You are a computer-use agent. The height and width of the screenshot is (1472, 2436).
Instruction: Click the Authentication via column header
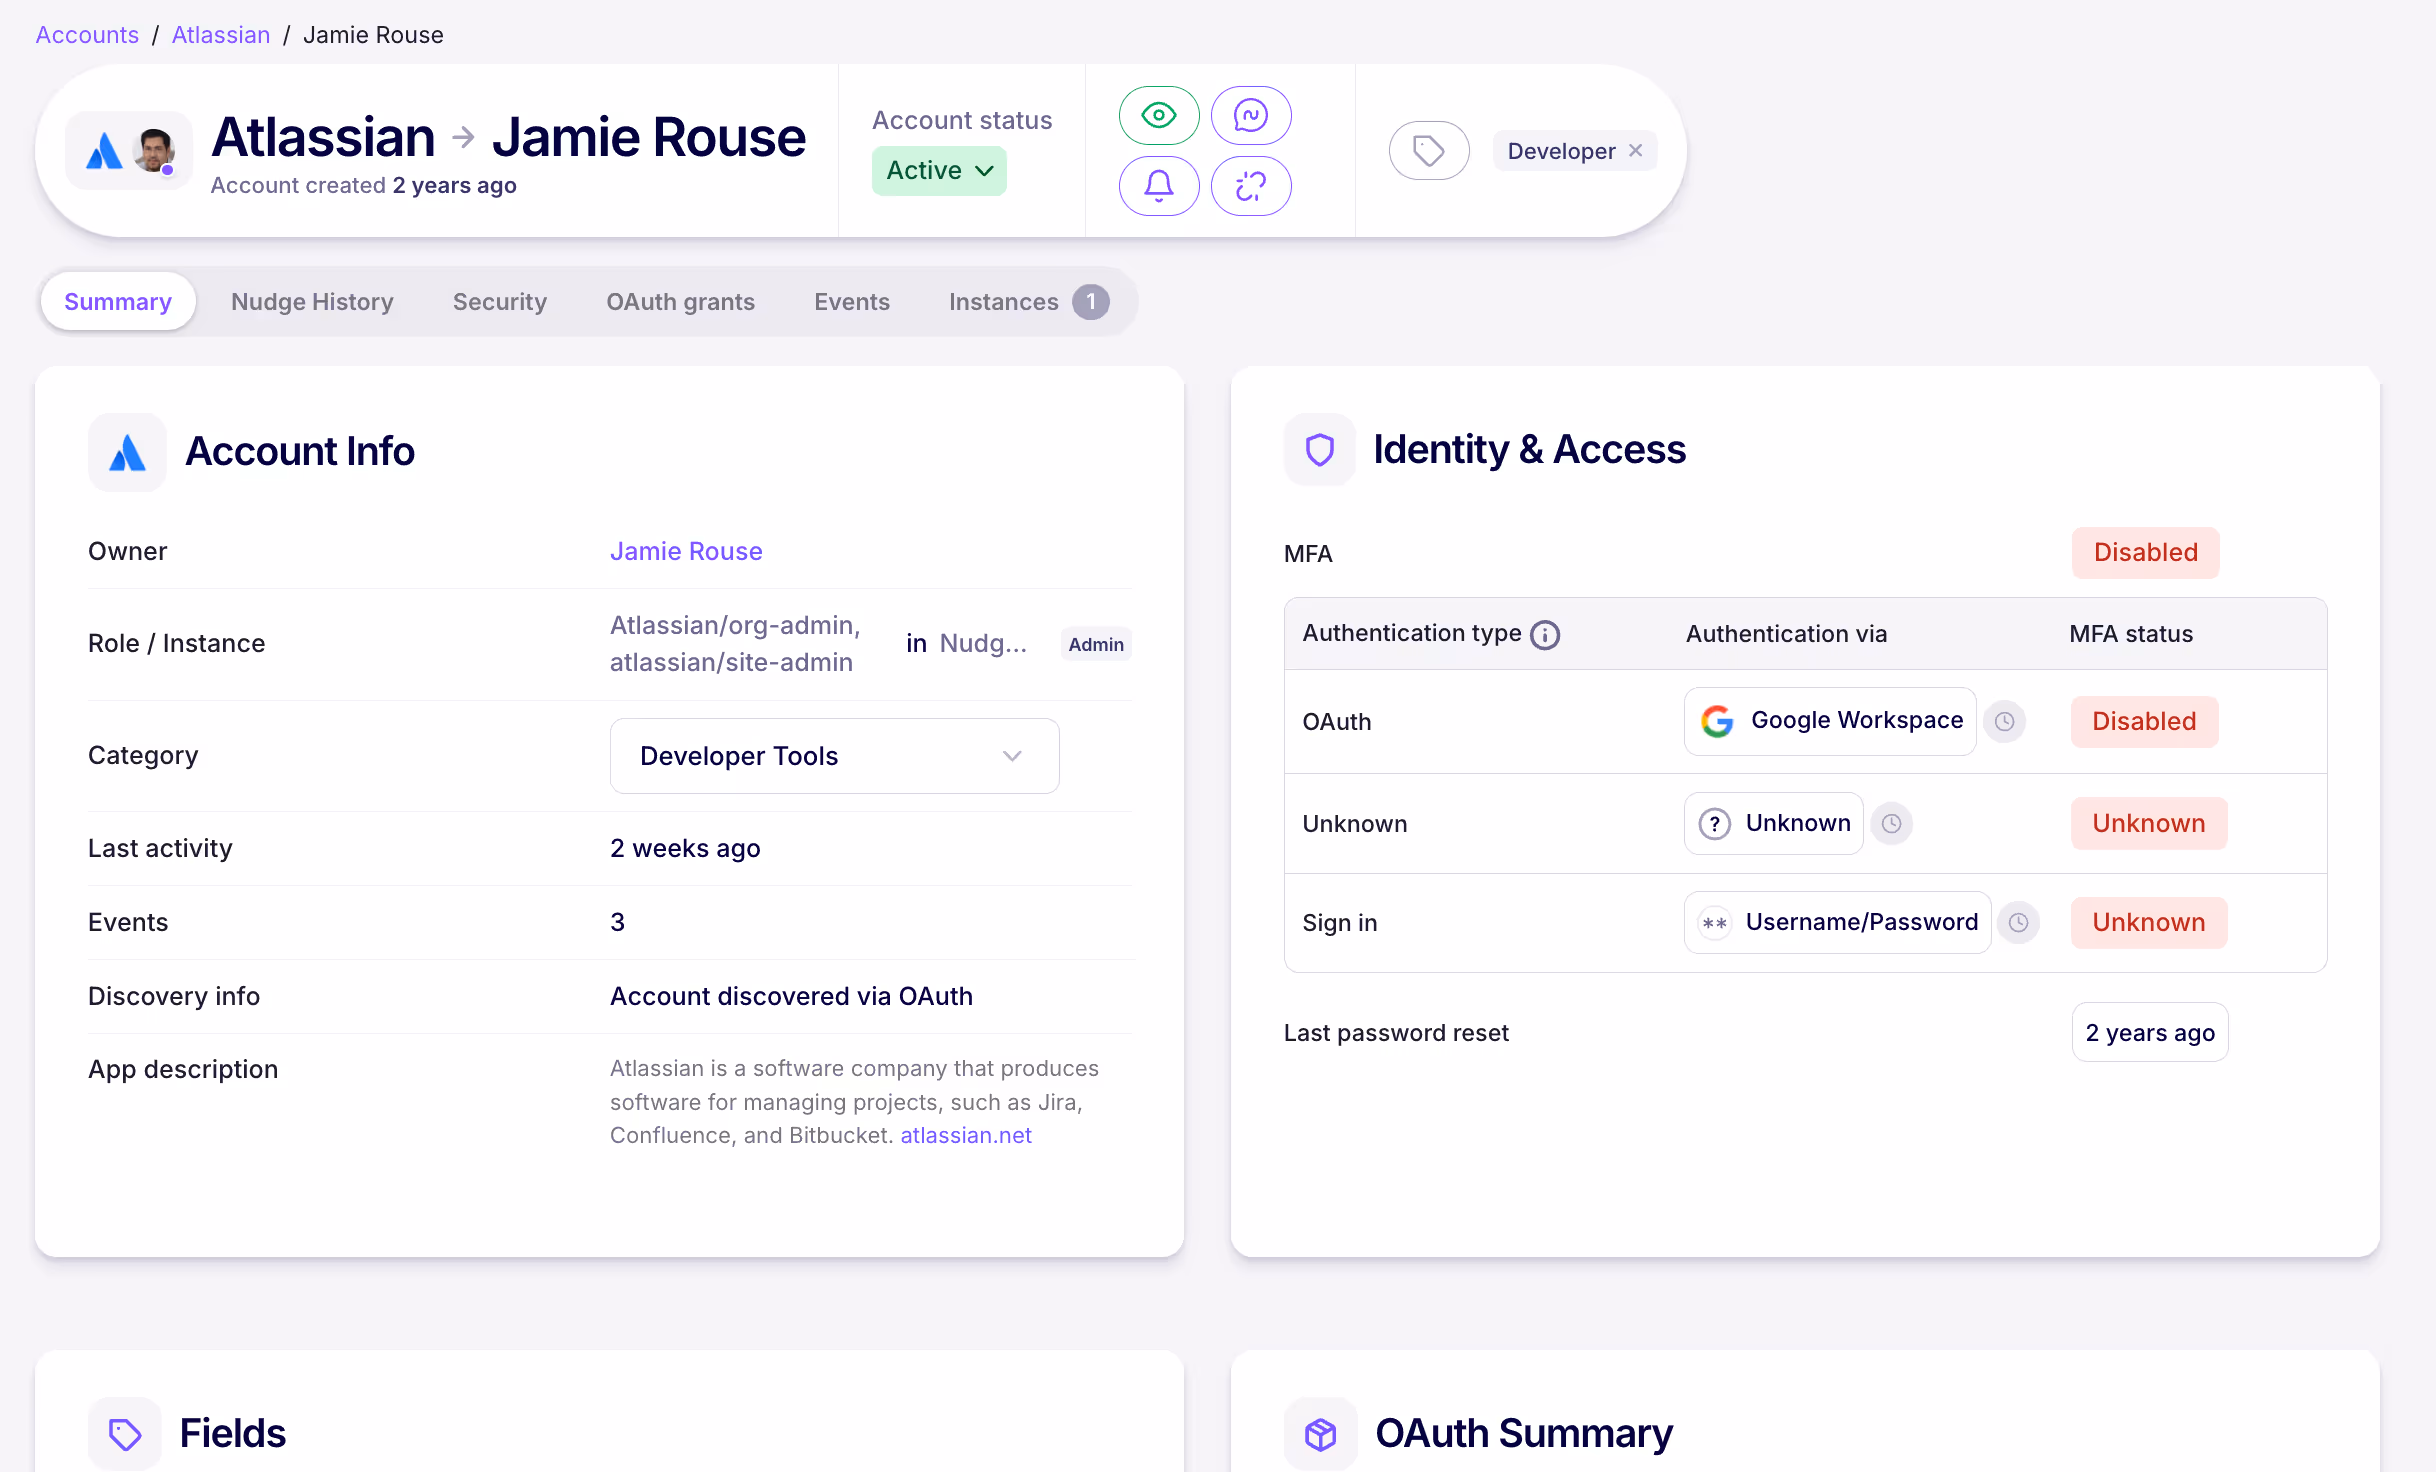click(1786, 634)
